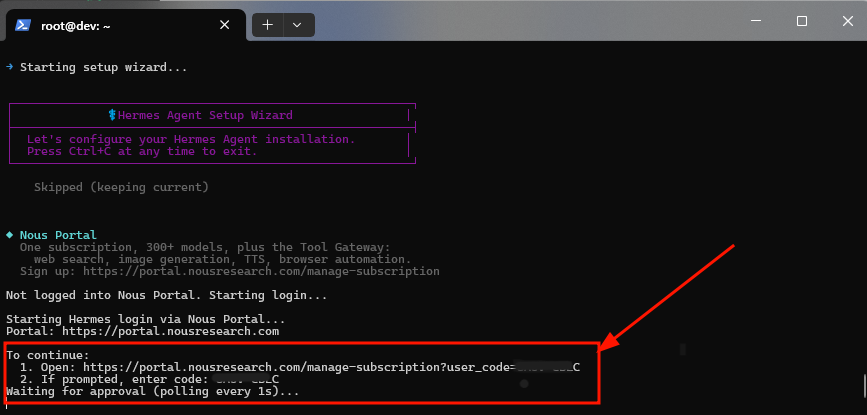Close the terminal window
This screenshot has width=867, height=415.
tap(848, 21)
